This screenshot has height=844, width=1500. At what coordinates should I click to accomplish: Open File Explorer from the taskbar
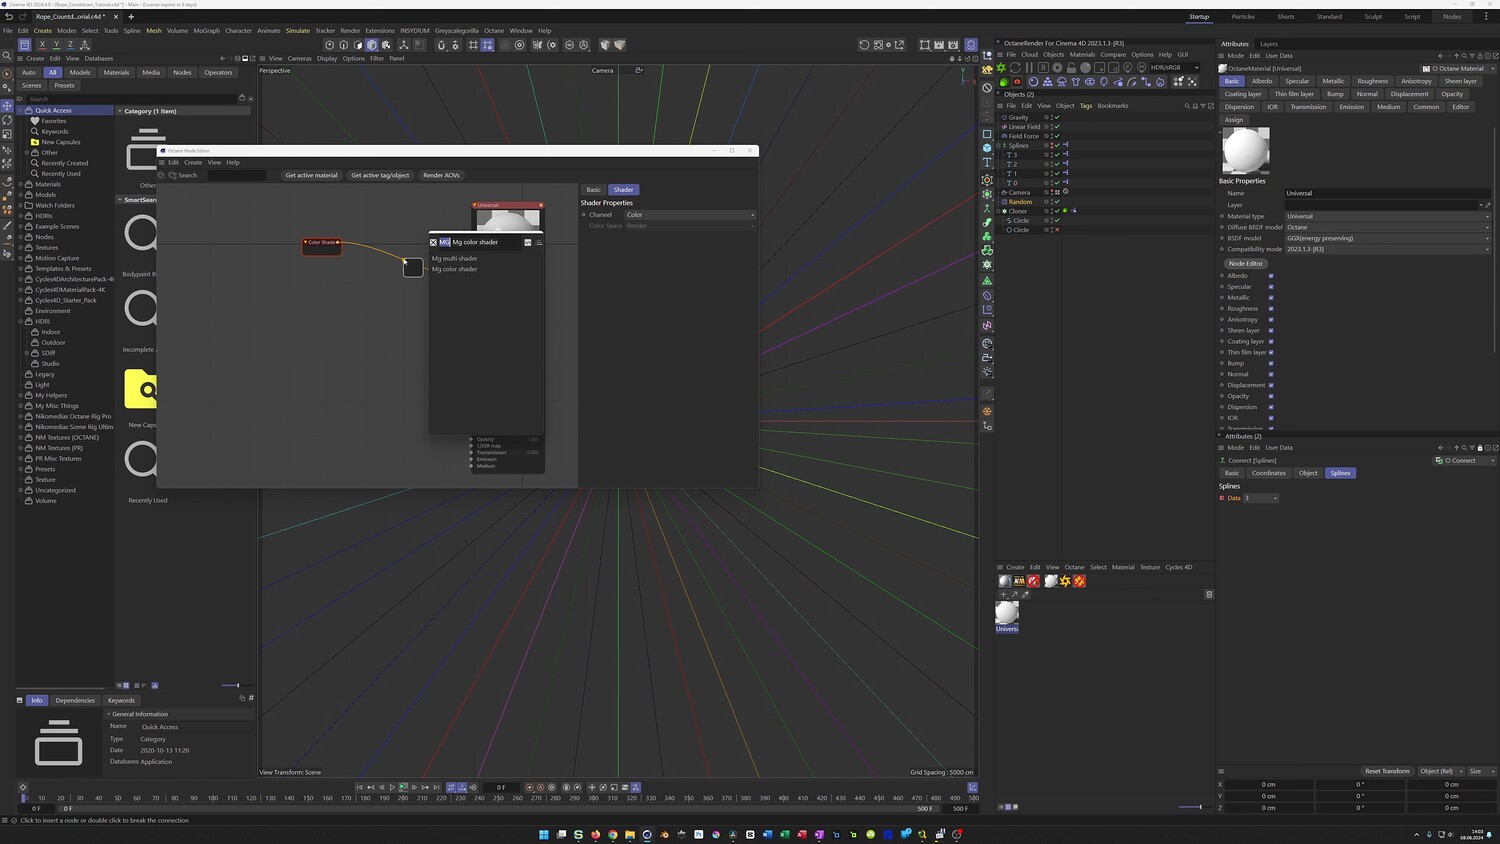(x=630, y=834)
